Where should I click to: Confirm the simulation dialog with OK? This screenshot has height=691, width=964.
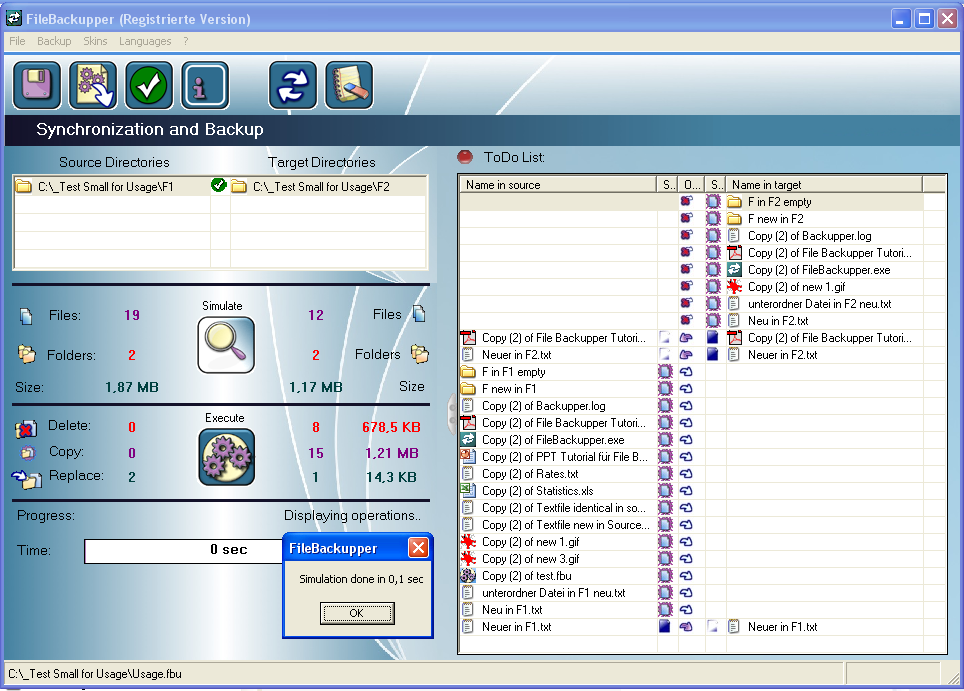(x=357, y=613)
